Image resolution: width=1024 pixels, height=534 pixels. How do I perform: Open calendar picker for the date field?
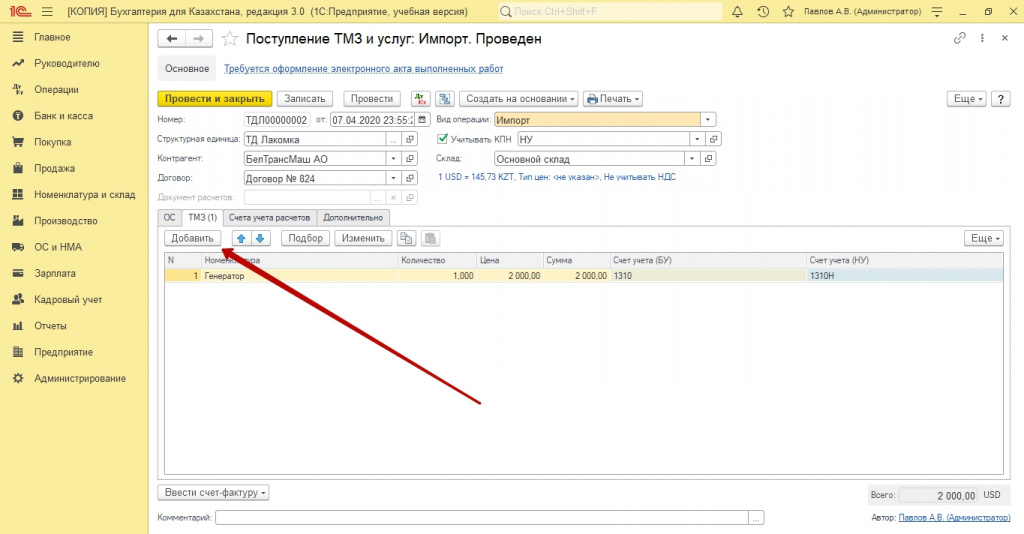423,119
